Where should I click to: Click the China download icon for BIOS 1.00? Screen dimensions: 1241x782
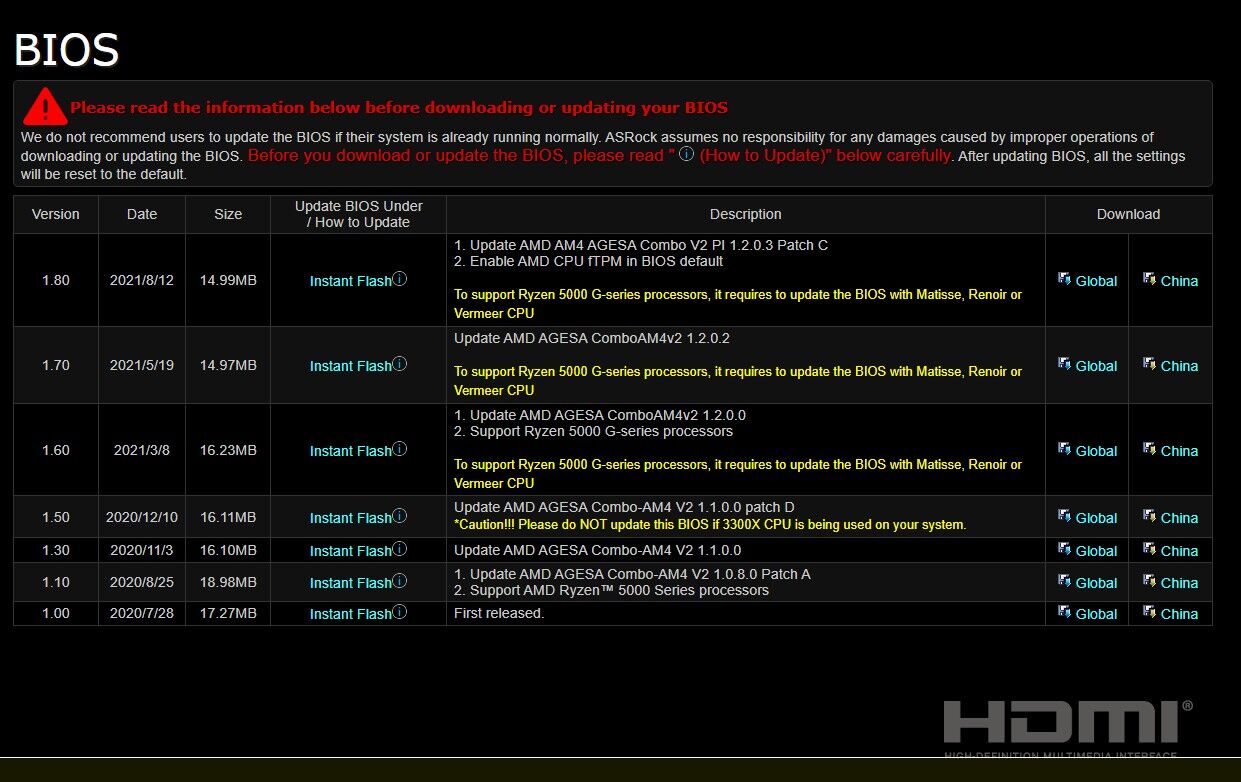1149,612
